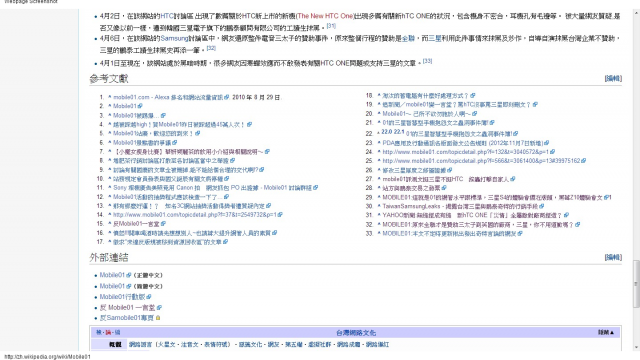
Task: Click external-link icon after reference 2 Mobile01
Action: coord(140,106)
